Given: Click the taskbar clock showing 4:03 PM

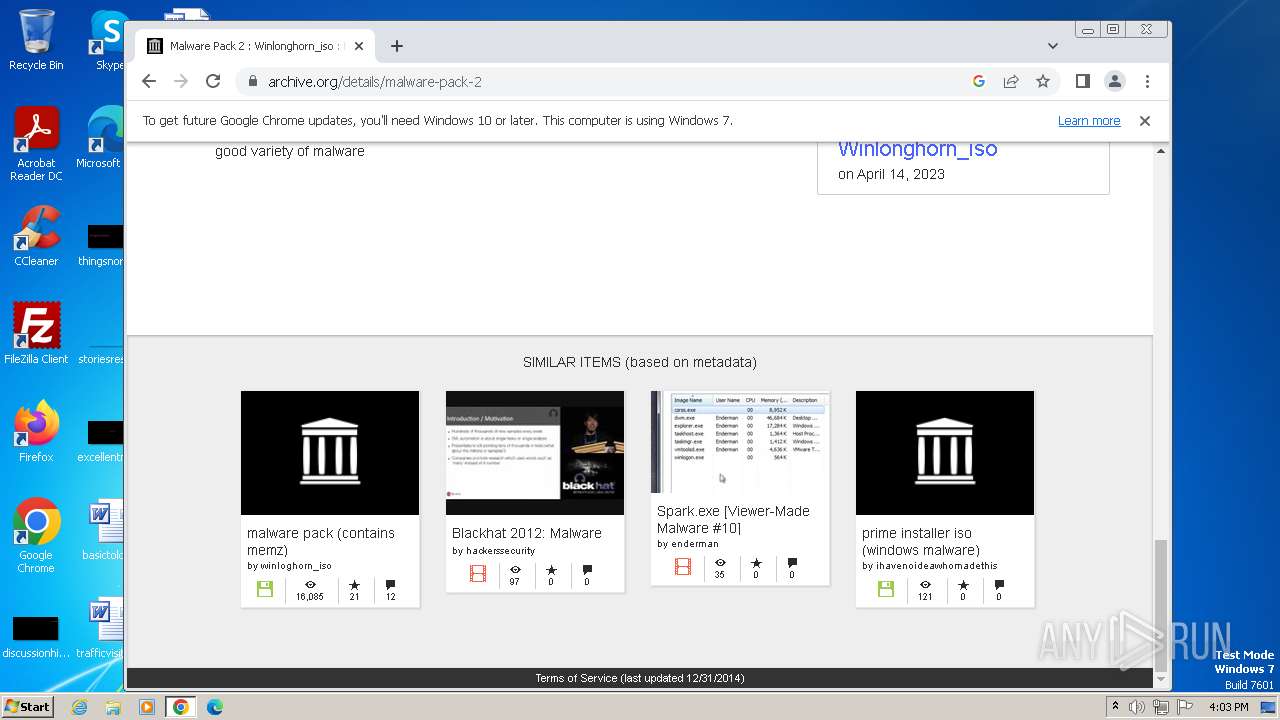Looking at the screenshot, I should click(x=1228, y=707).
